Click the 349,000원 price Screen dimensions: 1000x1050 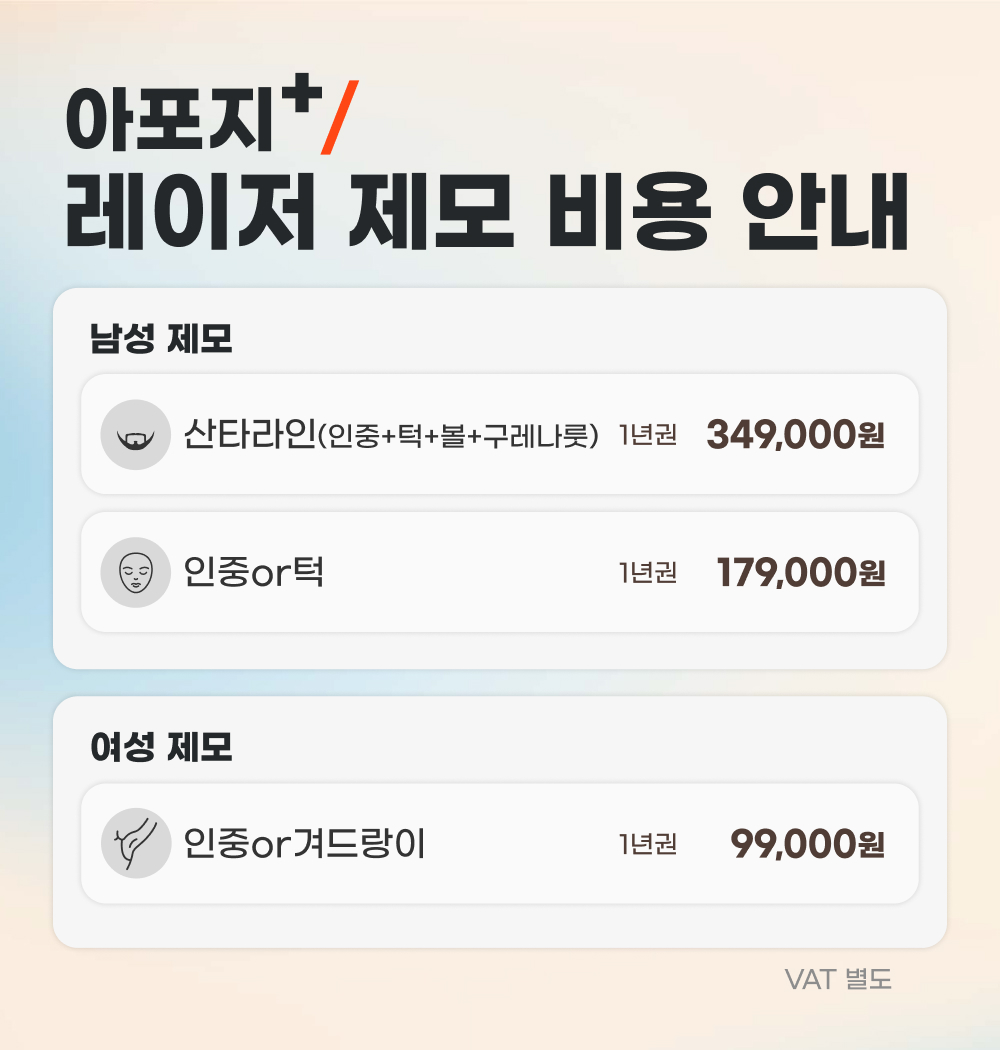pos(796,435)
